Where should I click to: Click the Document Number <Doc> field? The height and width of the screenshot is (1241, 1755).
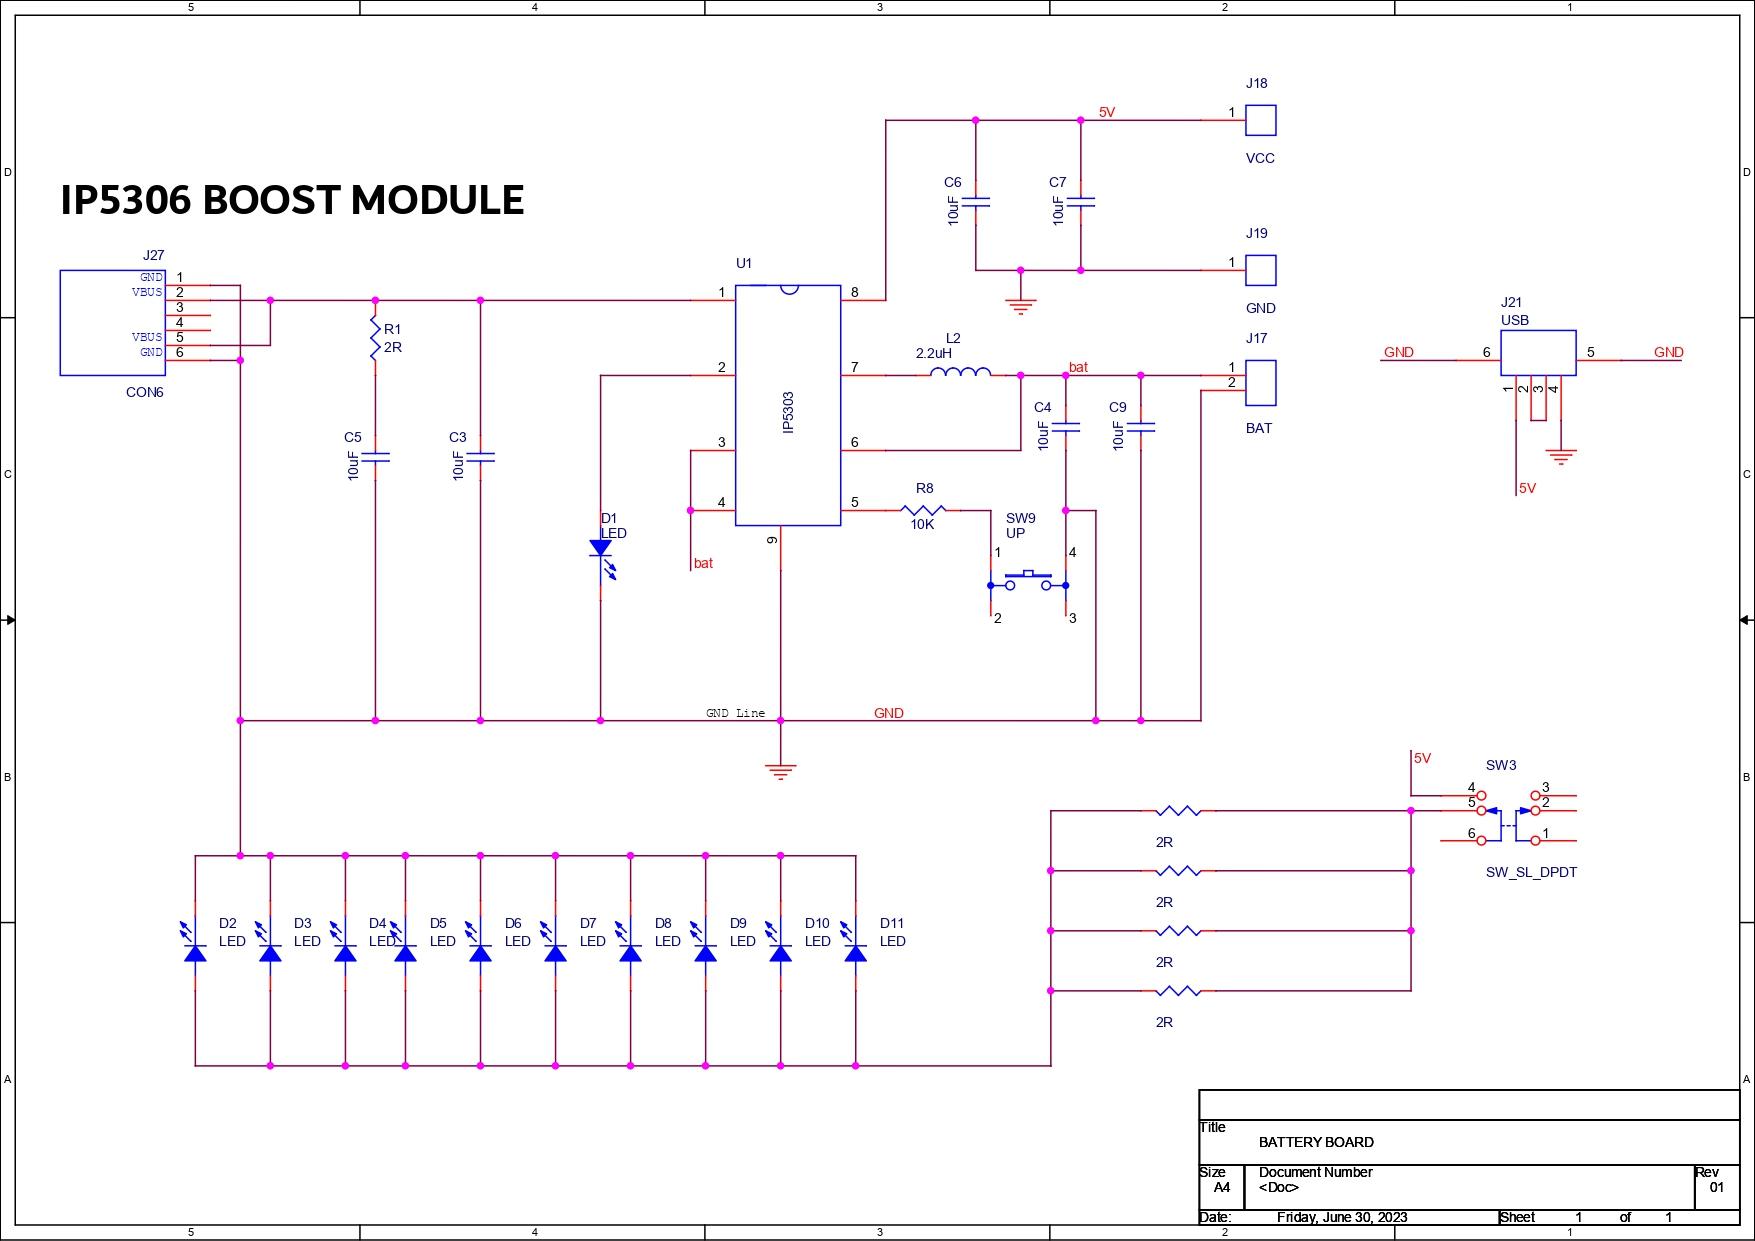1280,1188
